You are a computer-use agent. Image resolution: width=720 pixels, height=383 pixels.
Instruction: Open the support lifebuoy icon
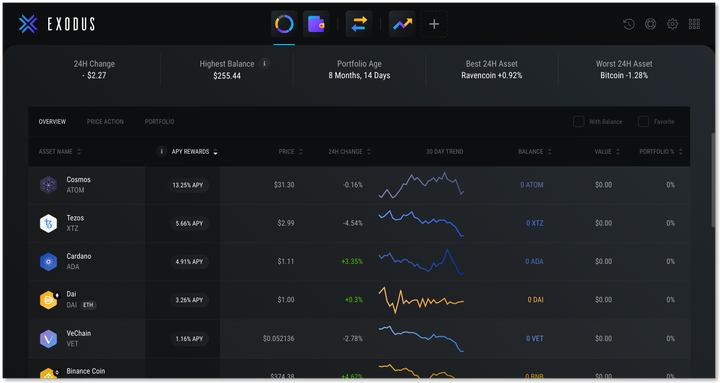click(x=650, y=24)
